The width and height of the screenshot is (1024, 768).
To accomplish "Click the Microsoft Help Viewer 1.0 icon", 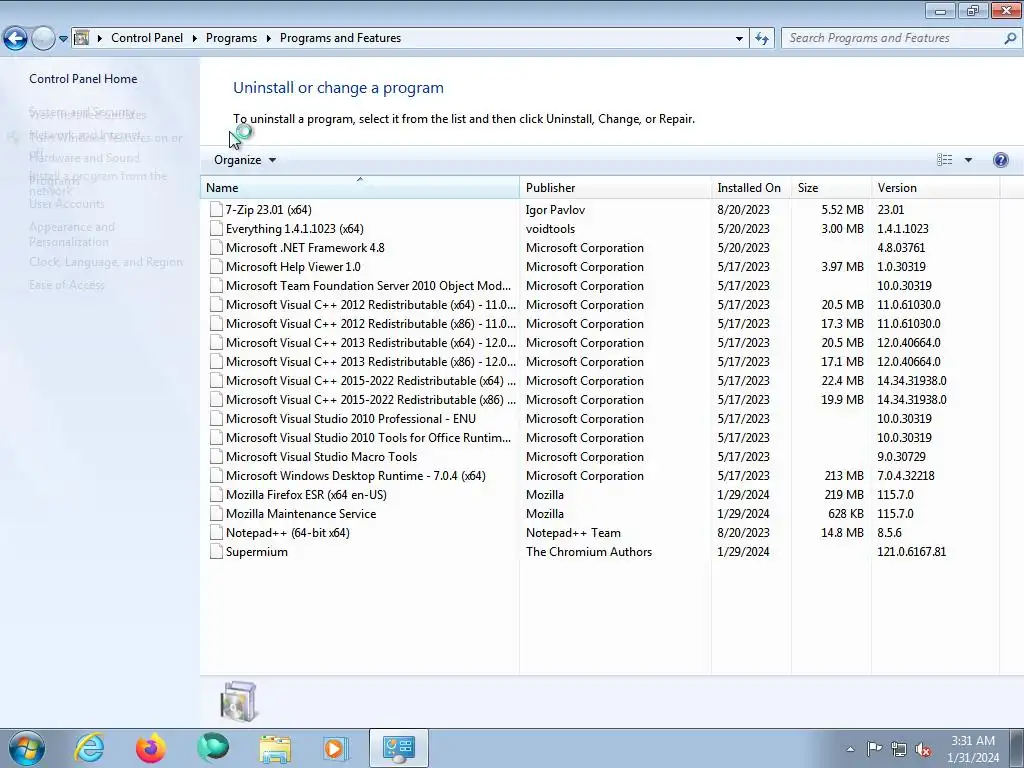I will point(216,266).
